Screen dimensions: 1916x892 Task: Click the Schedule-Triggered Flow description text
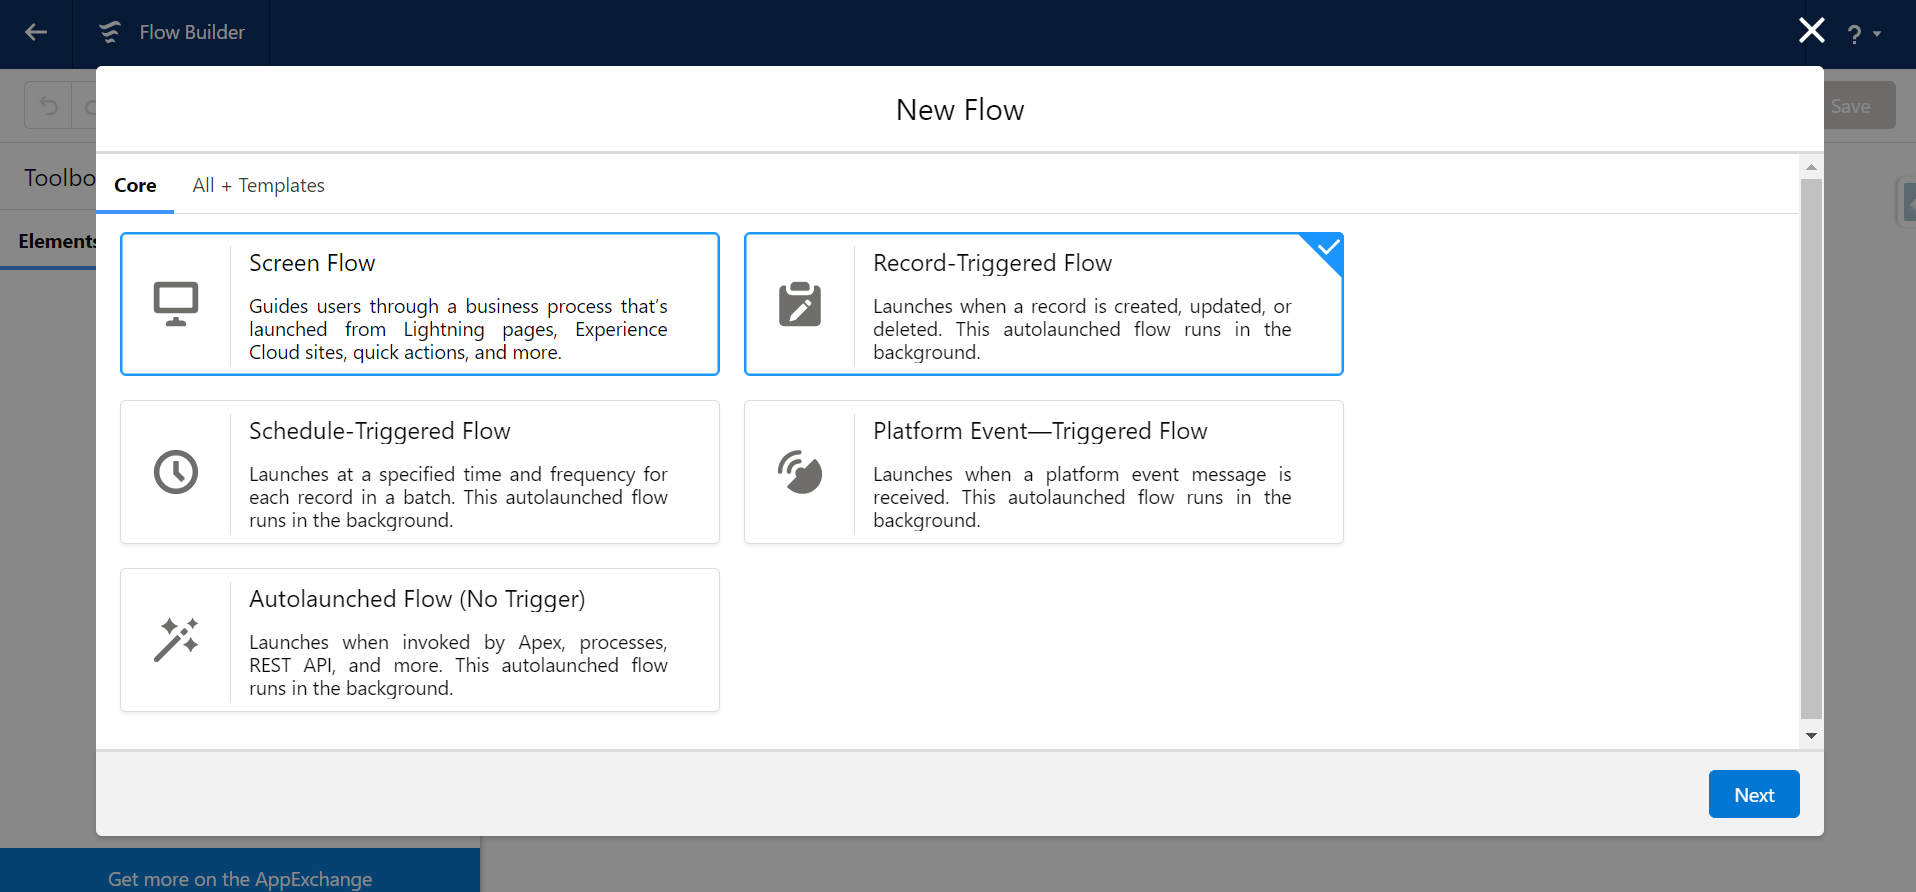458,497
